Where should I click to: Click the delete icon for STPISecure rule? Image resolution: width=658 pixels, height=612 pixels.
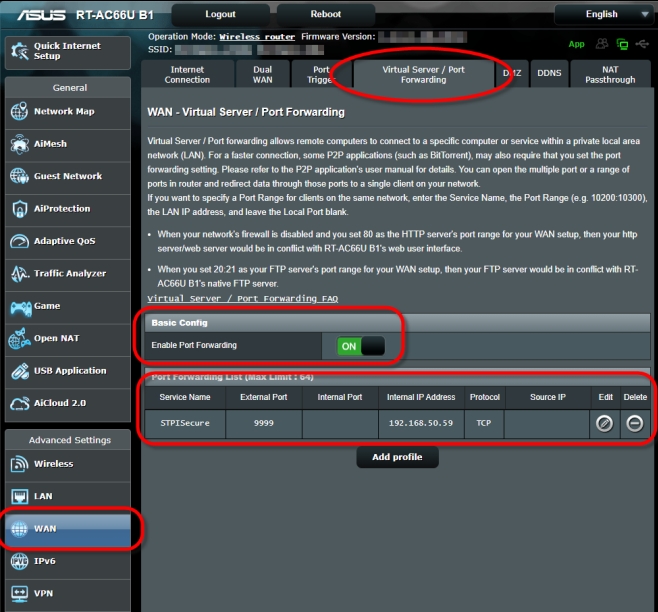click(634, 424)
